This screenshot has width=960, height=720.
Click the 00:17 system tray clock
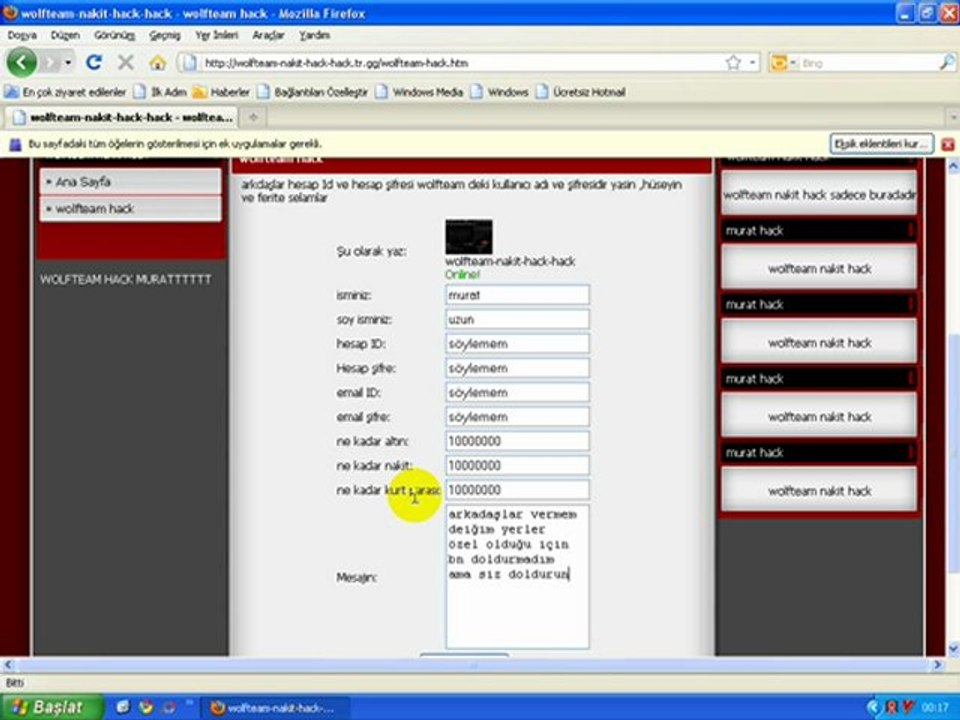(x=934, y=708)
